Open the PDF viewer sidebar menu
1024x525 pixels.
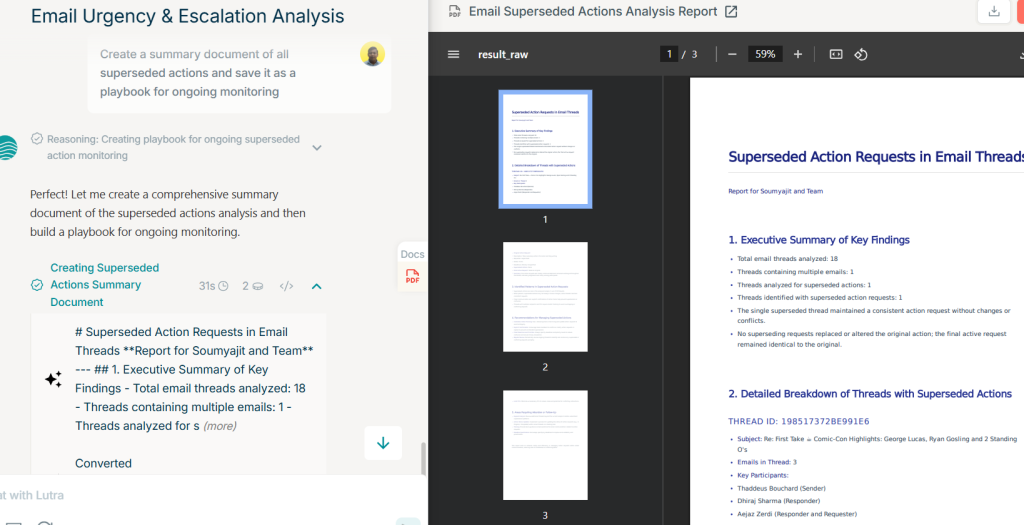click(454, 54)
